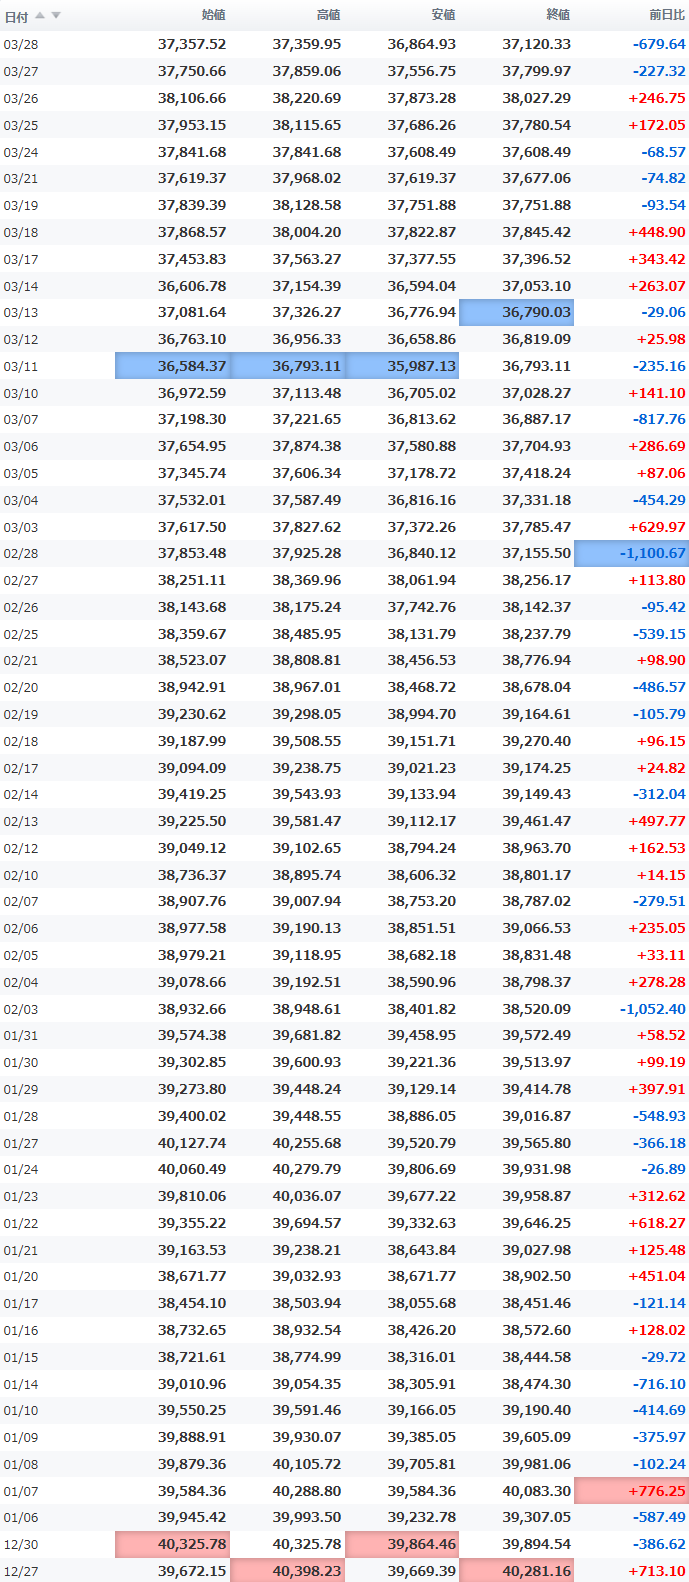Select the highlighted closing price 36,790.03

516,312
